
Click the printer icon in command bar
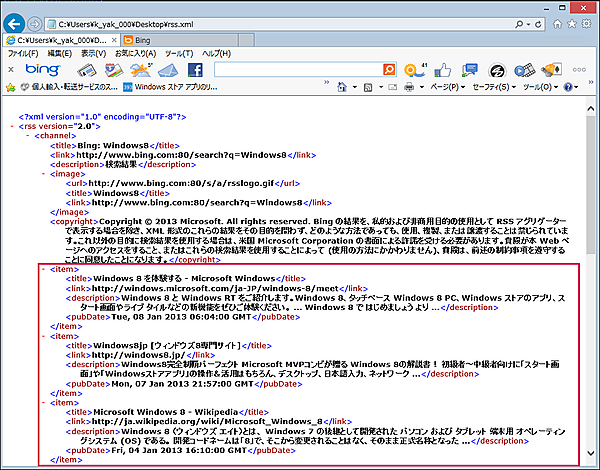408,88
